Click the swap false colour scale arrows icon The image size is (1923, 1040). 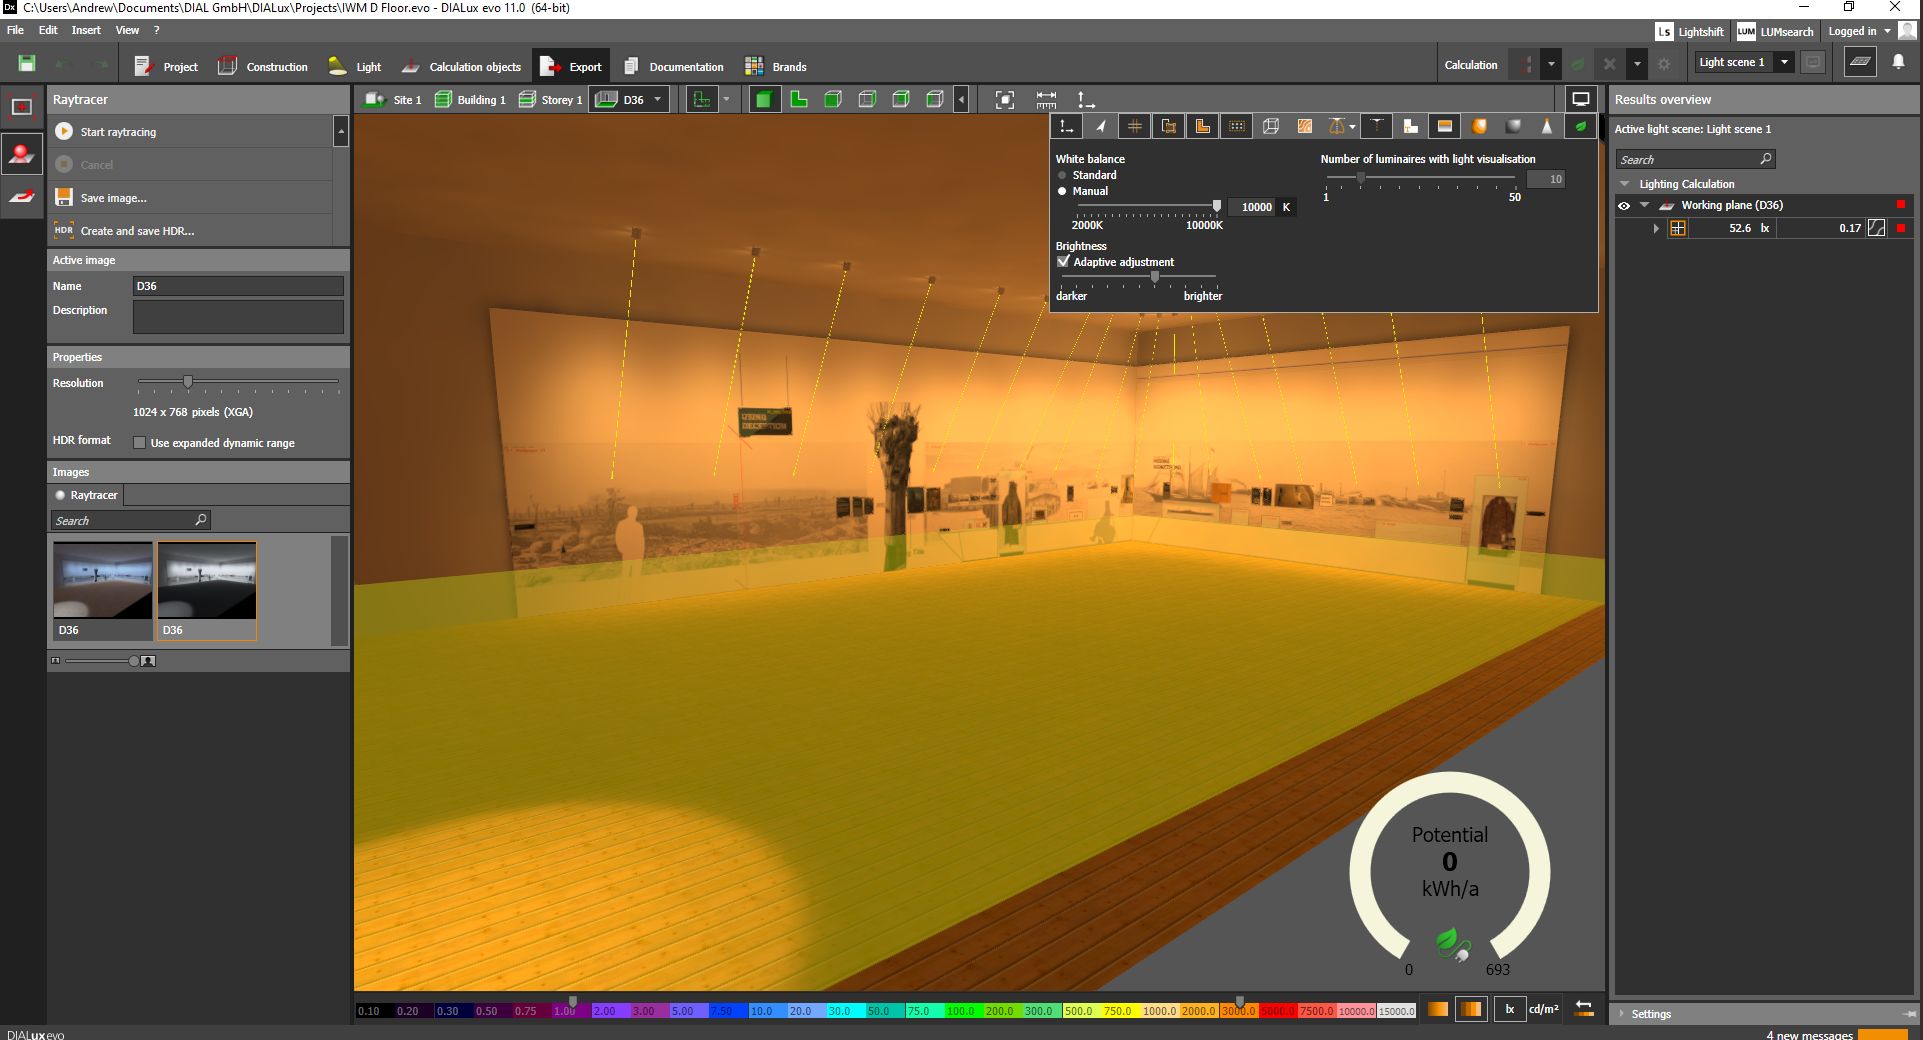point(1584,1009)
